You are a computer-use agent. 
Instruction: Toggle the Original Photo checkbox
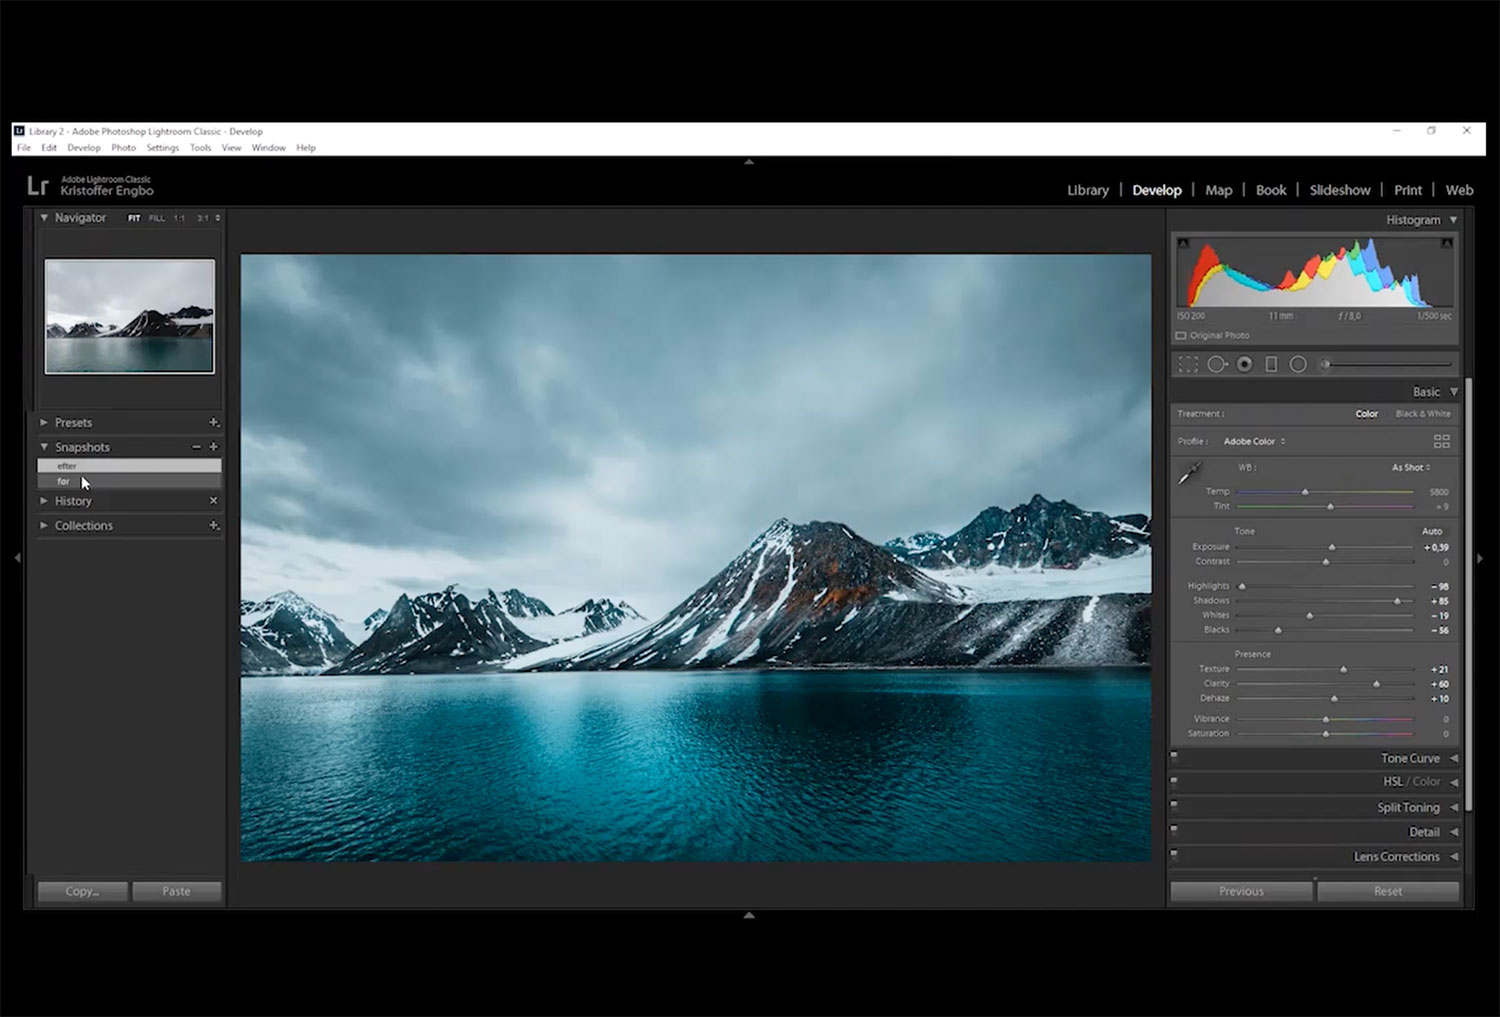click(1181, 336)
